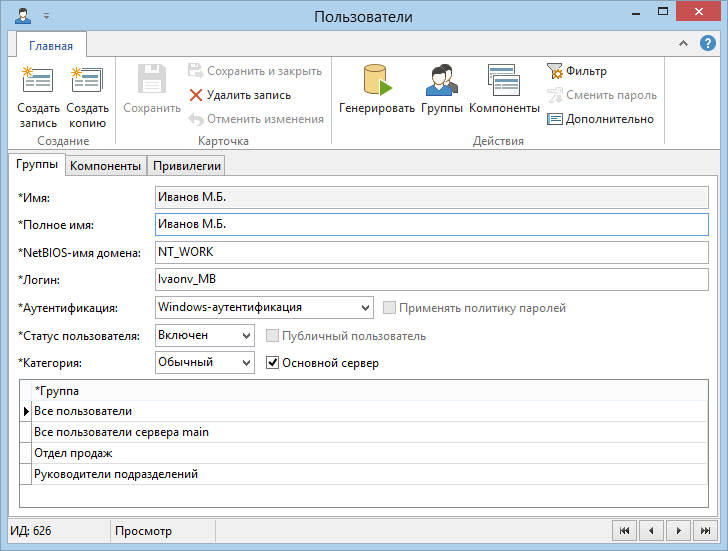The image size is (728, 551).
Task: Click the Группа column header
Action: [x=370, y=391]
